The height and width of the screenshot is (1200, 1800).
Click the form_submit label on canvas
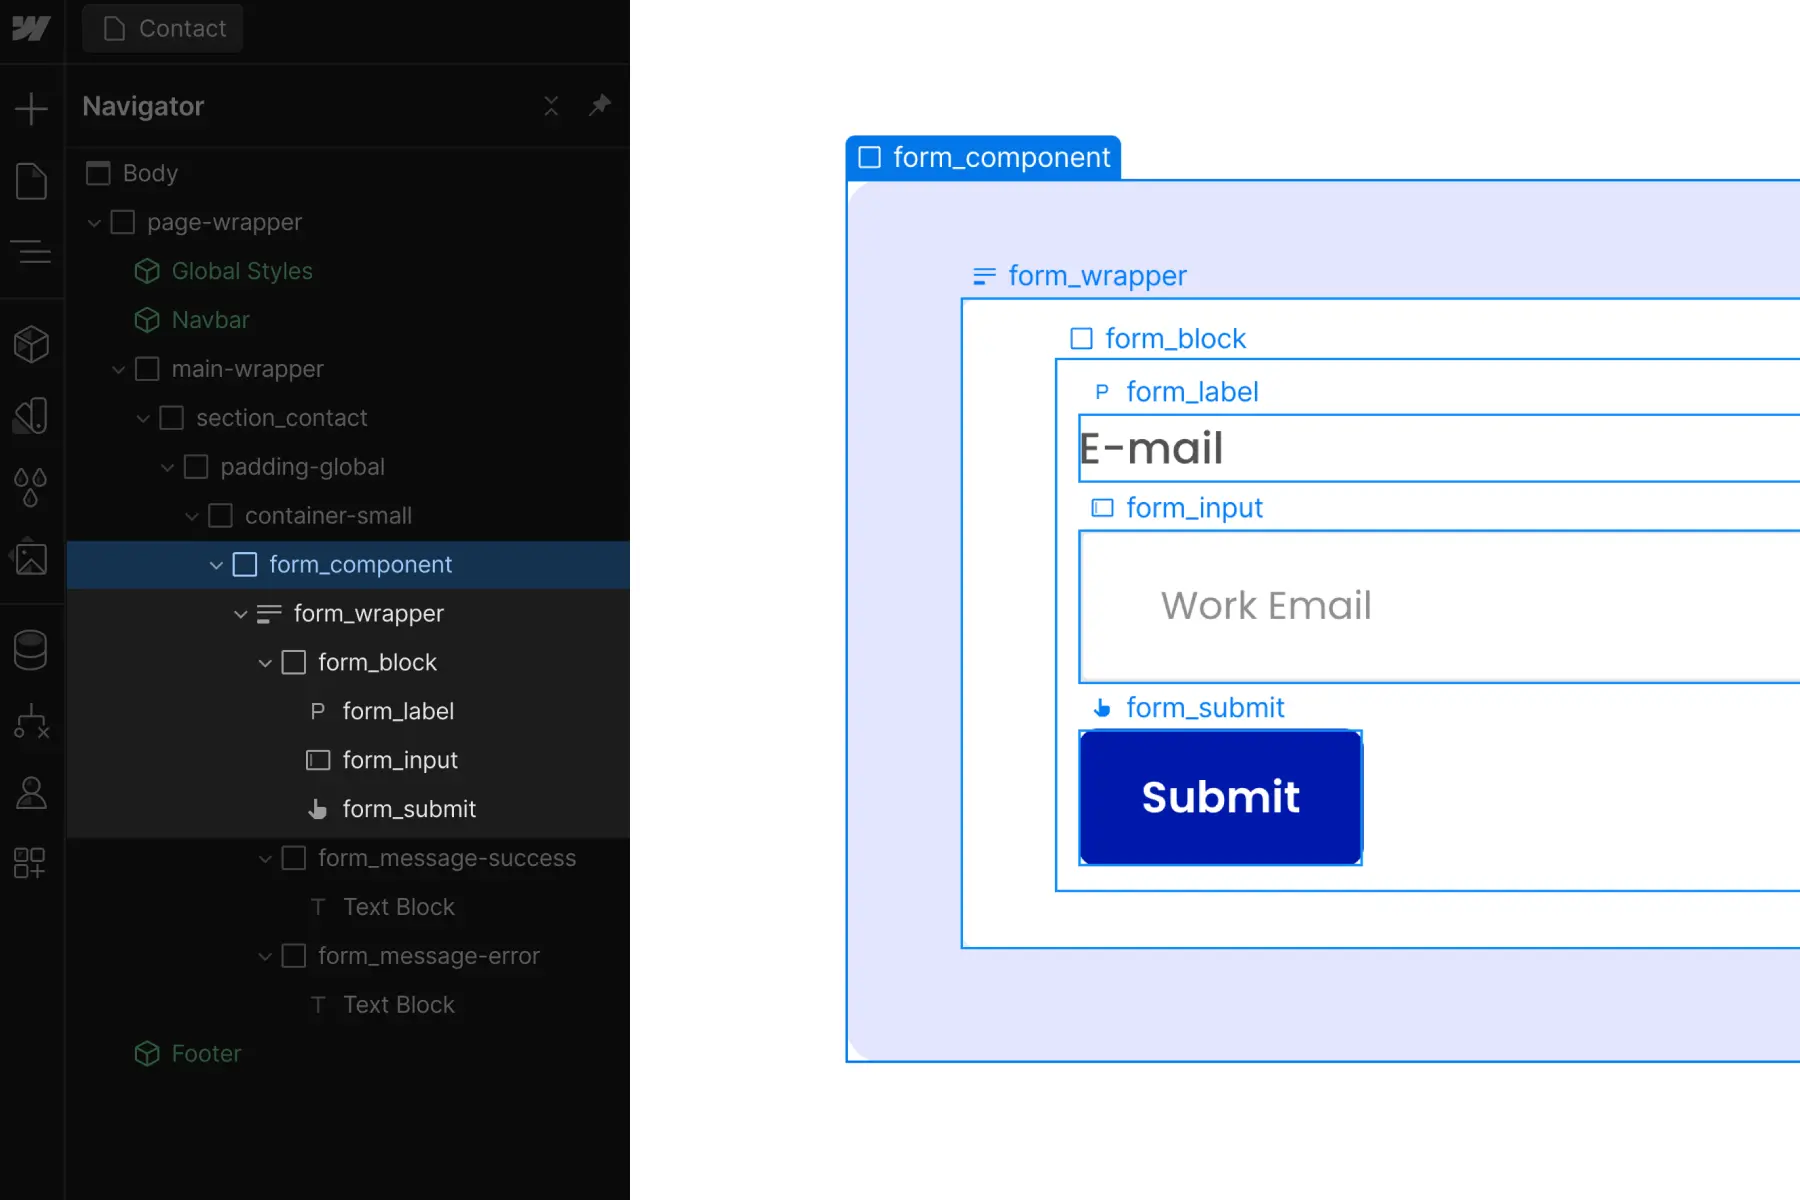tap(1188, 708)
